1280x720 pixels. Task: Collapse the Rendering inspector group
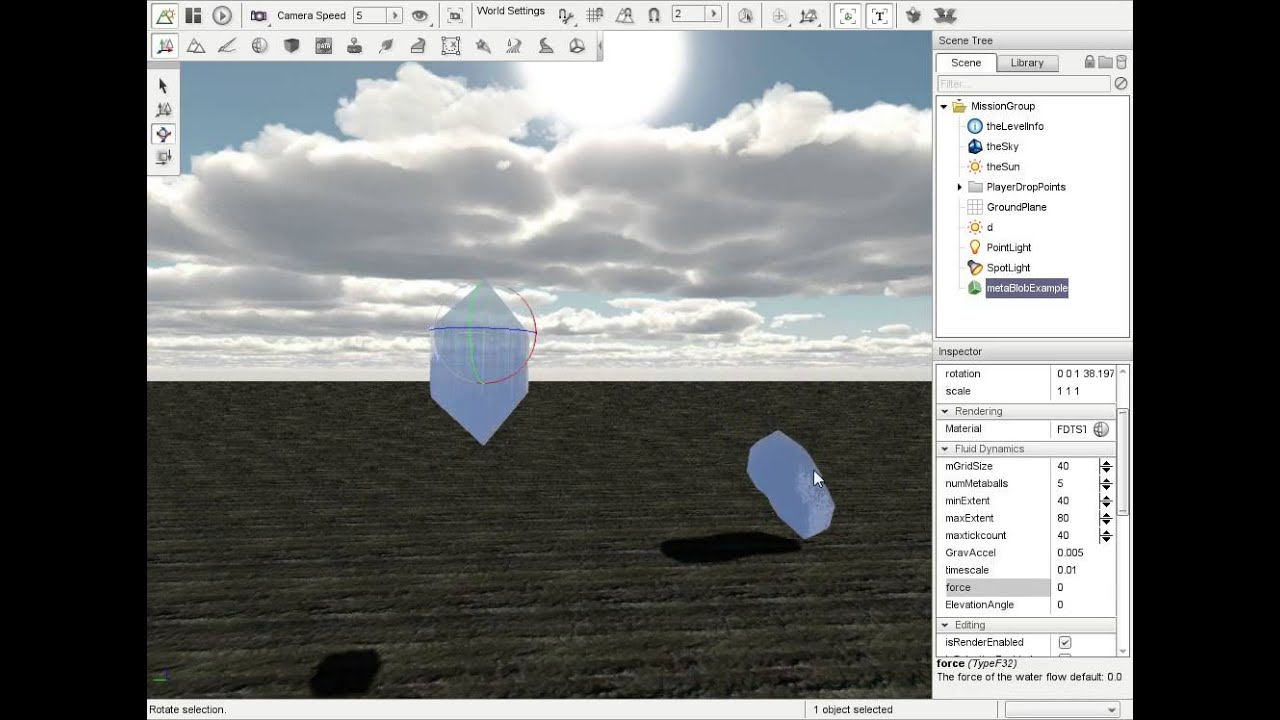pos(944,411)
